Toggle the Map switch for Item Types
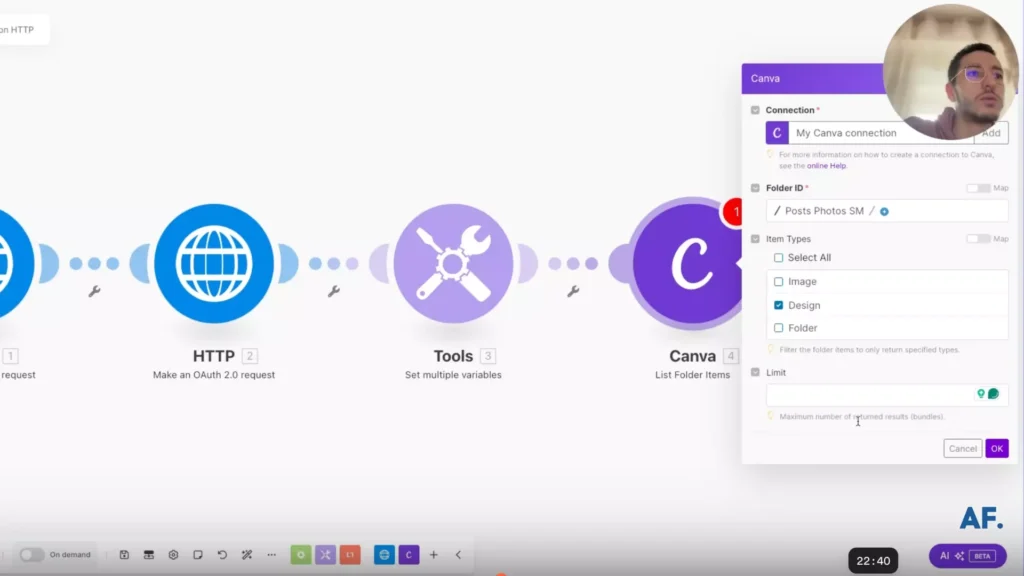The image size is (1024, 576). tap(978, 239)
